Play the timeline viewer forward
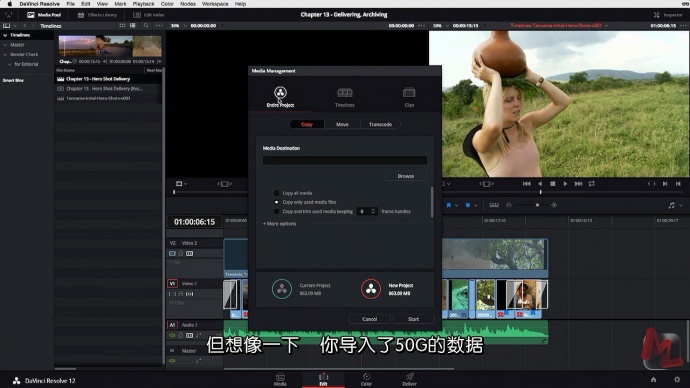 565,184
